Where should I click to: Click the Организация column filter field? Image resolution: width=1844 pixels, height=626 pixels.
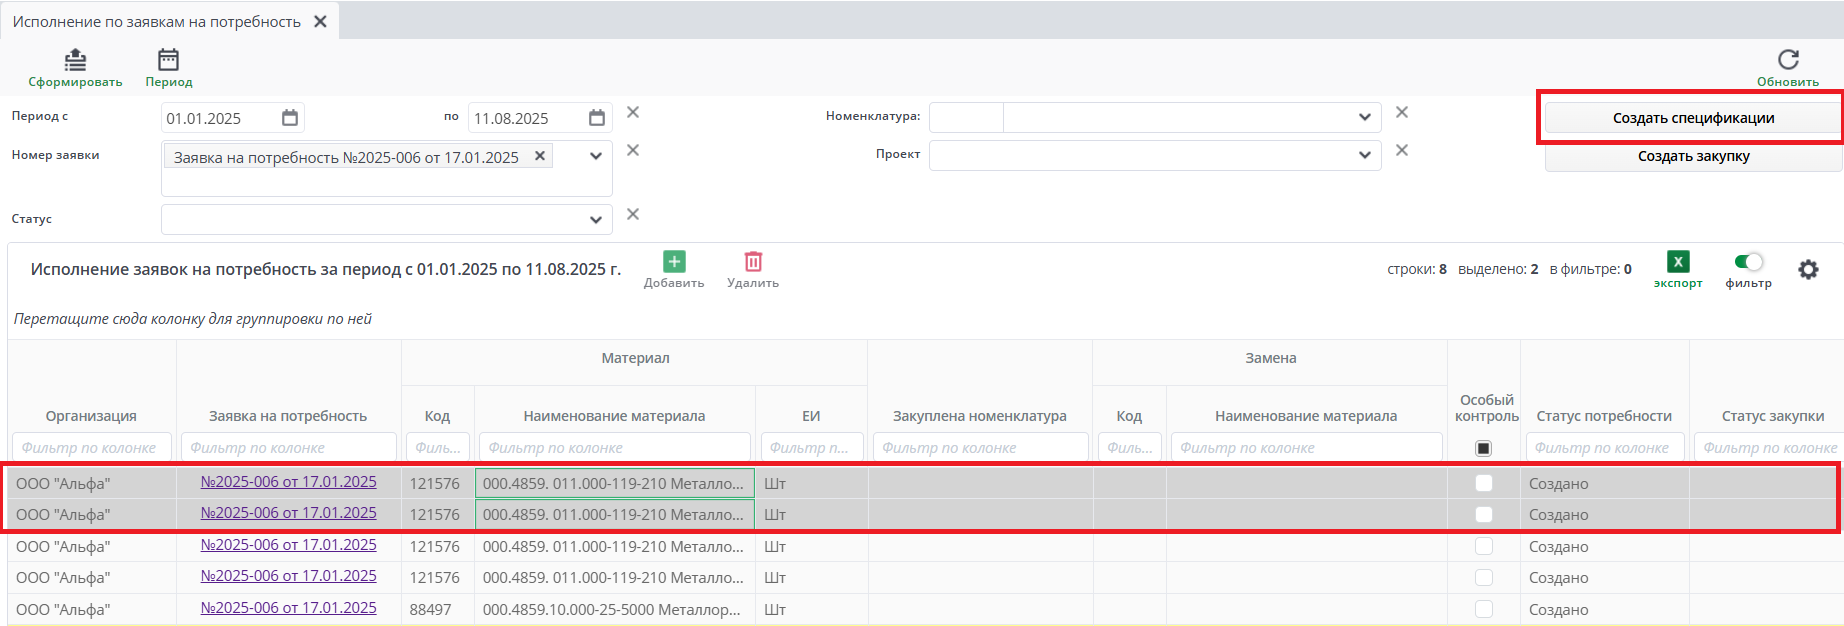click(x=91, y=448)
